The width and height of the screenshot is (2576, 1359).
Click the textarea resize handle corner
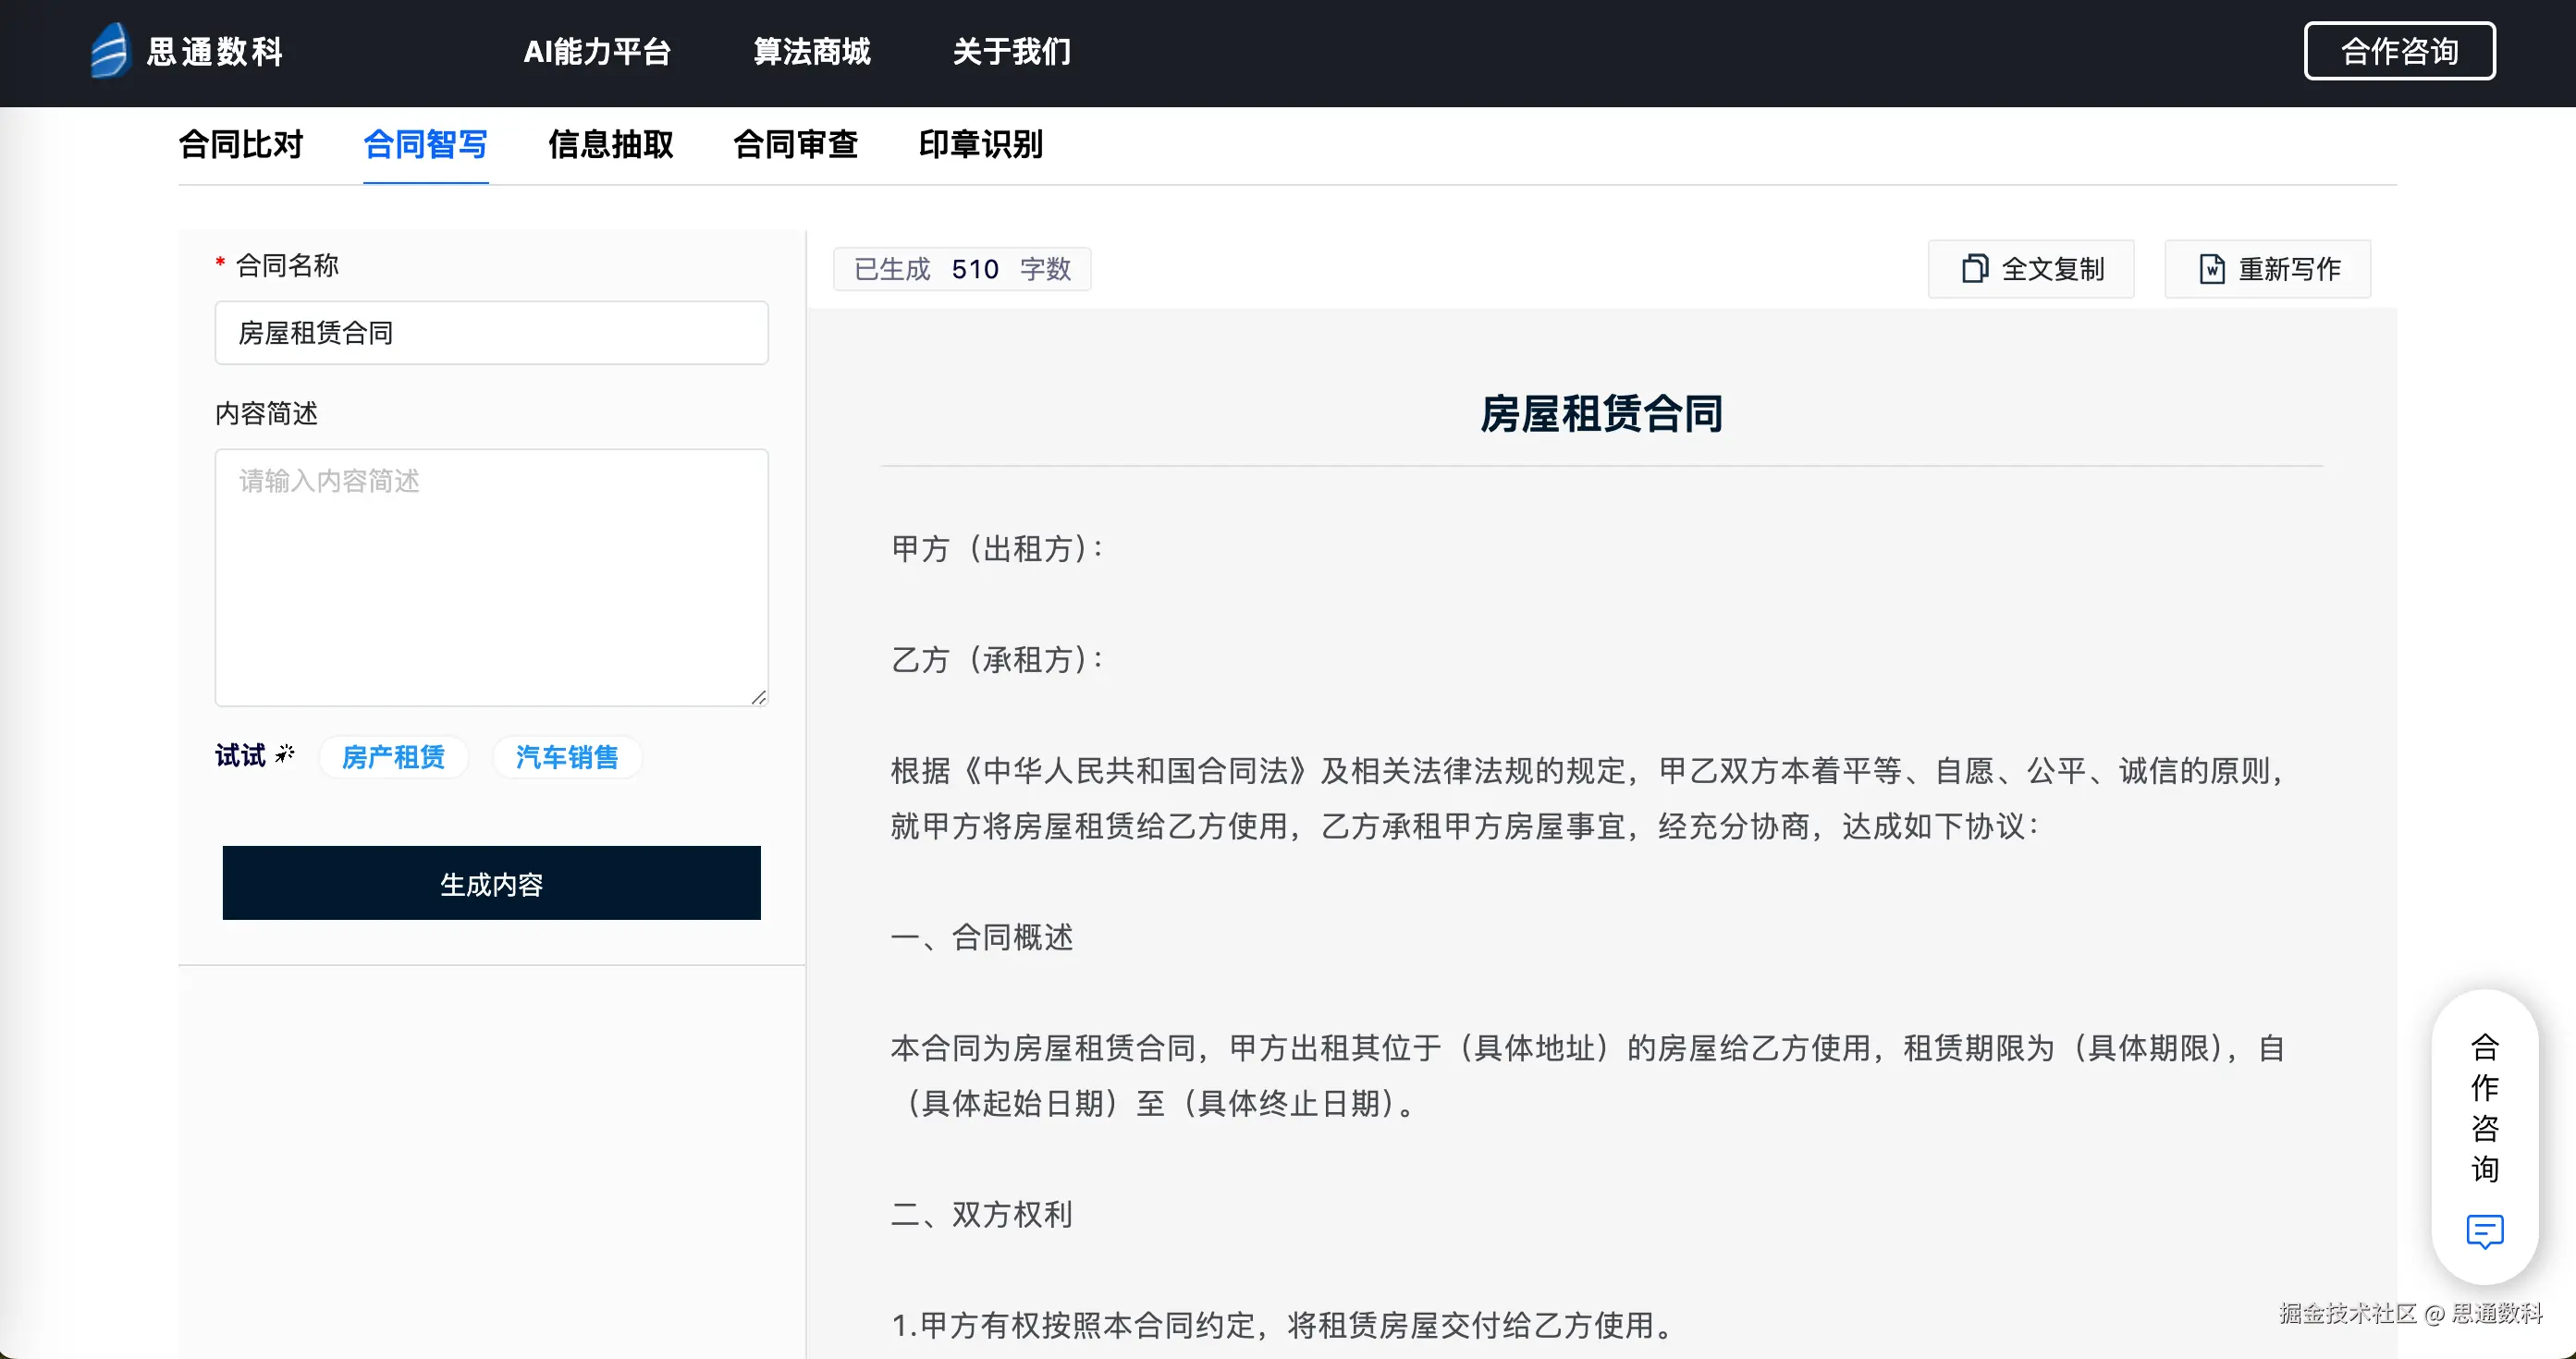tap(759, 697)
